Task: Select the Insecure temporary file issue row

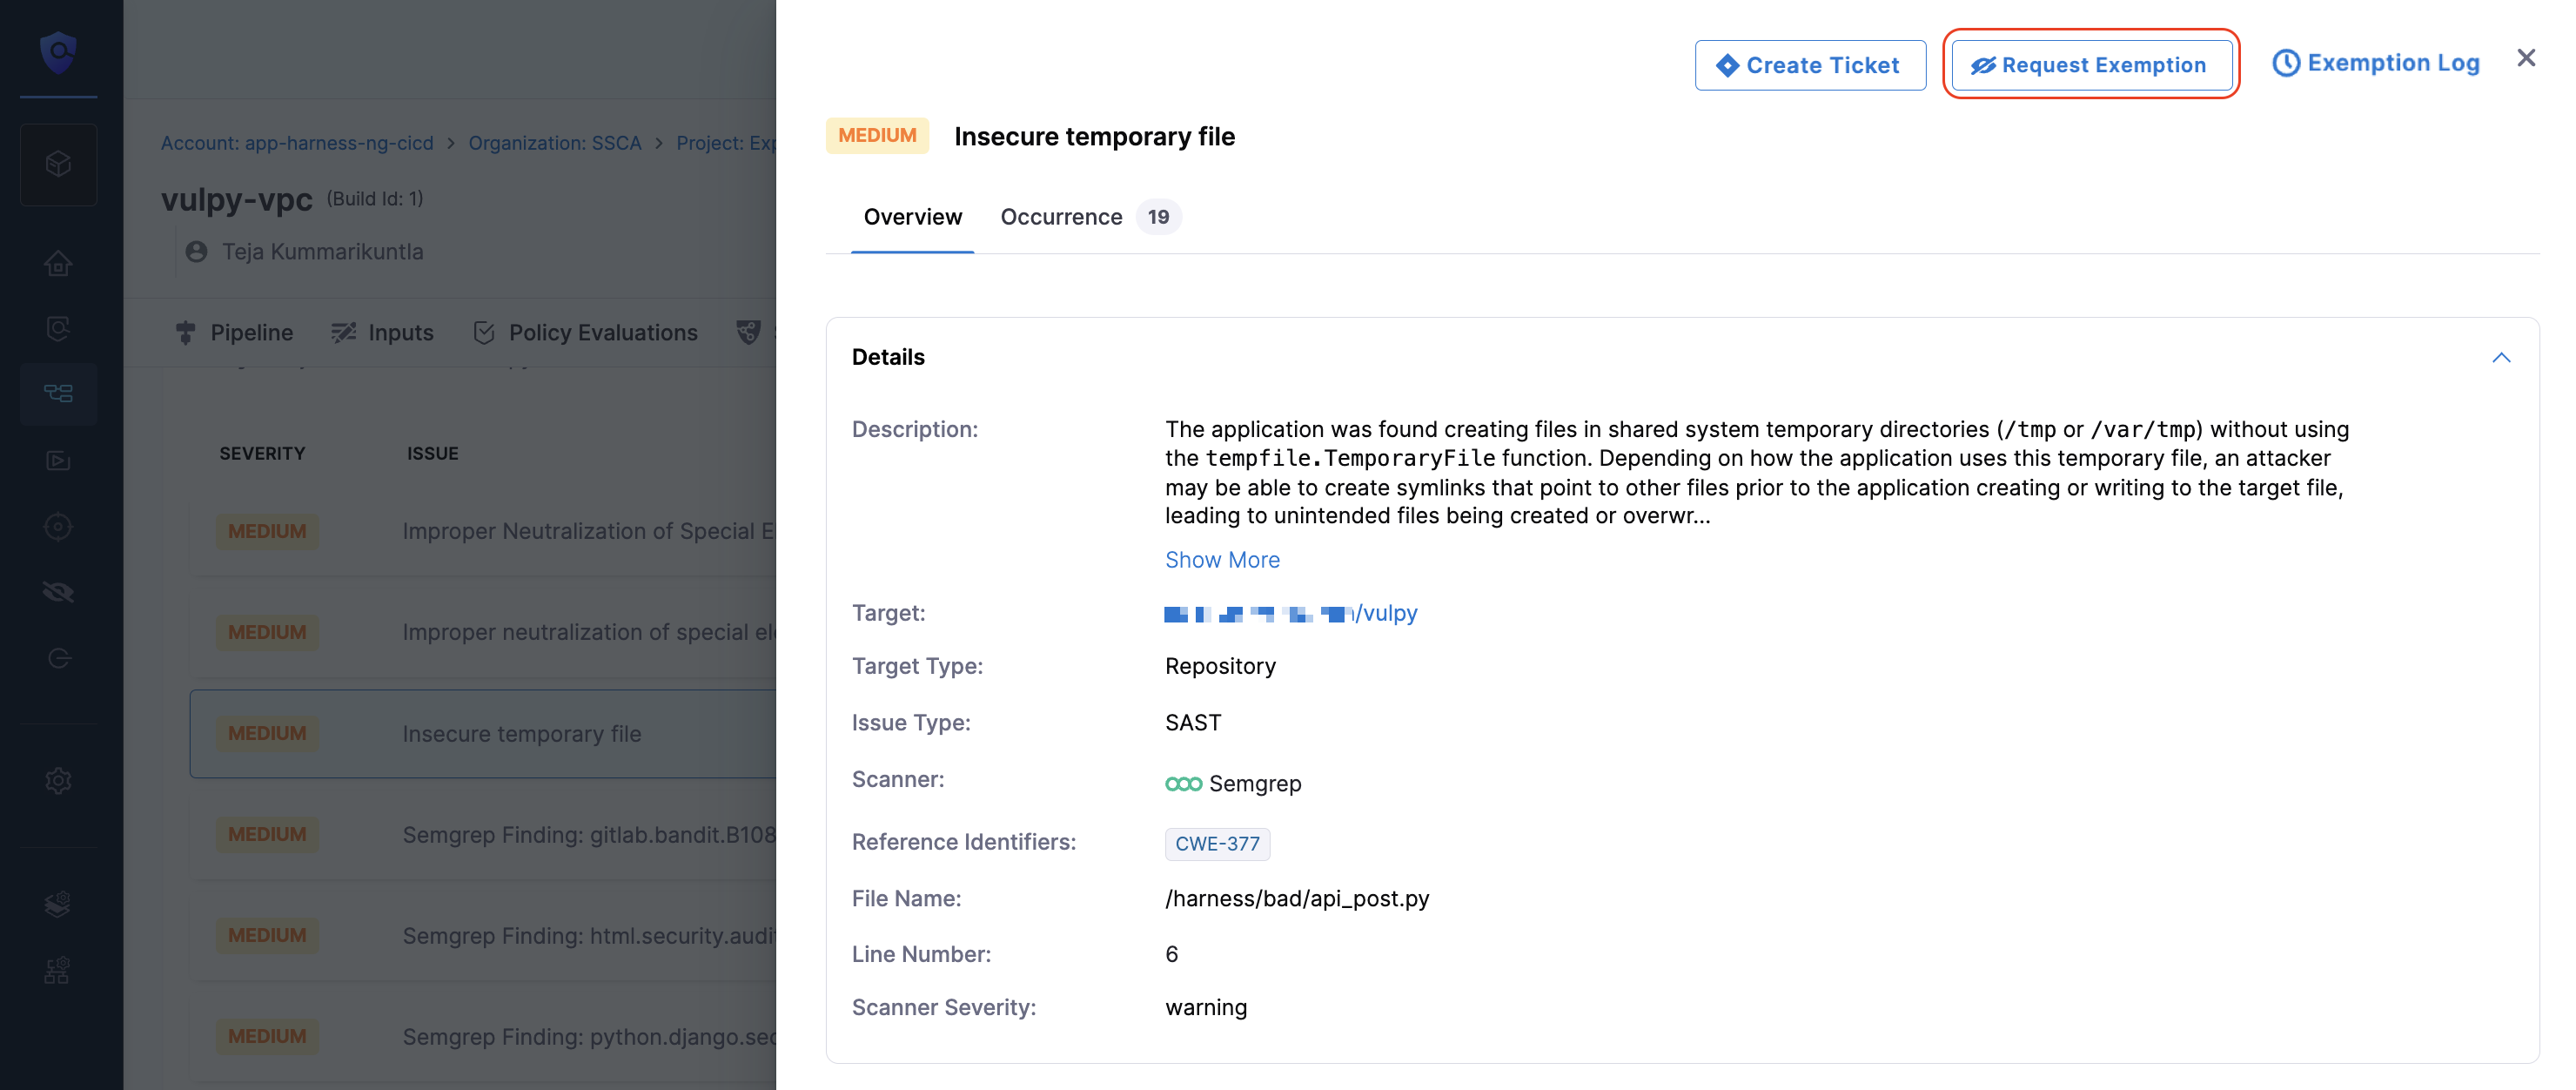Action: (x=483, y=734)
